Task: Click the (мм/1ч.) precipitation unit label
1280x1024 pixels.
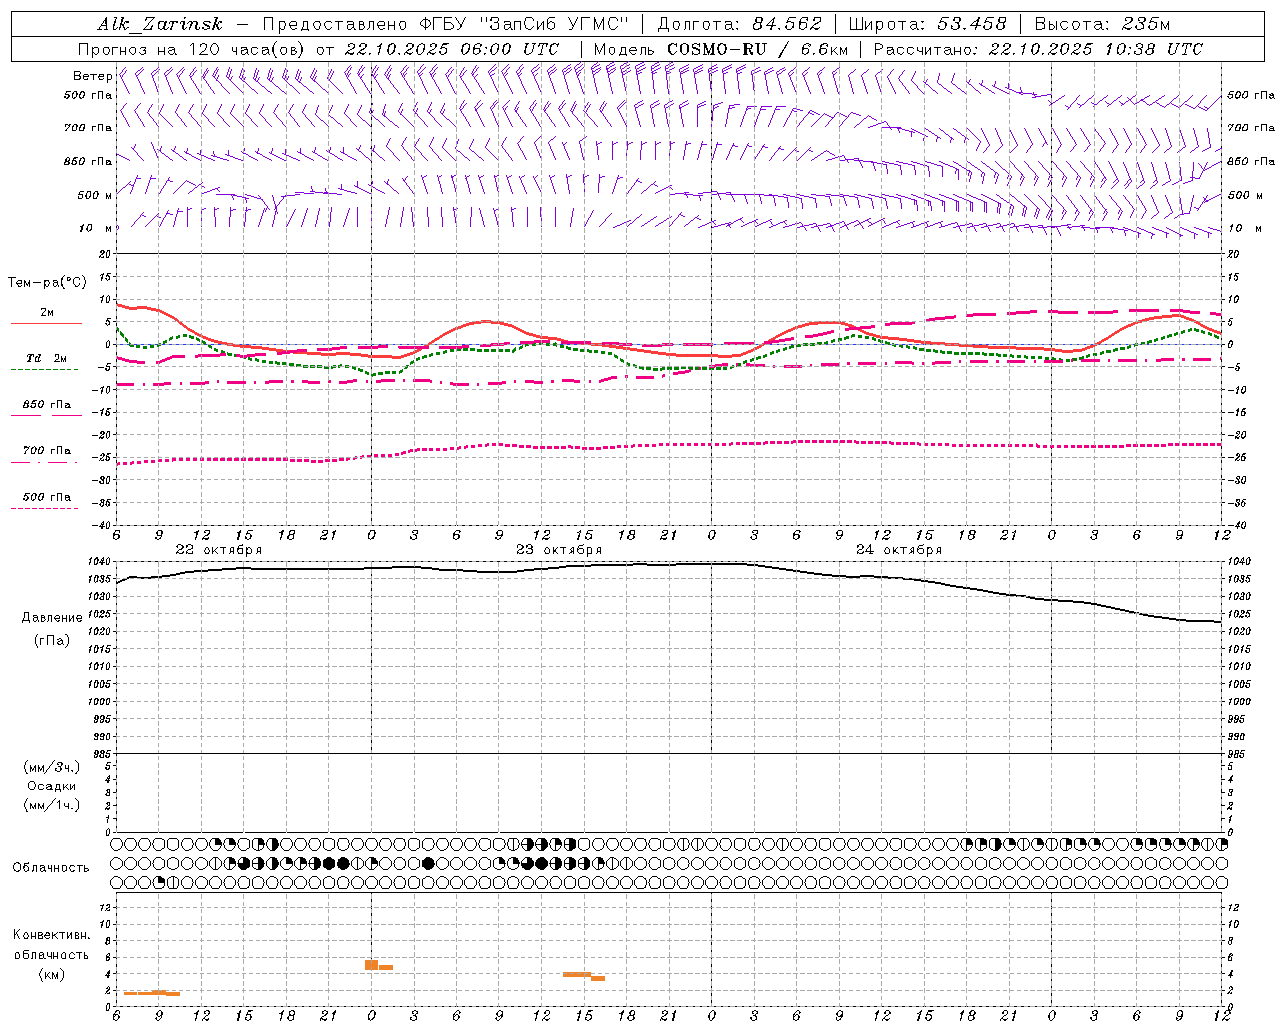Action: pyautogui.click(x=51, y=805)
